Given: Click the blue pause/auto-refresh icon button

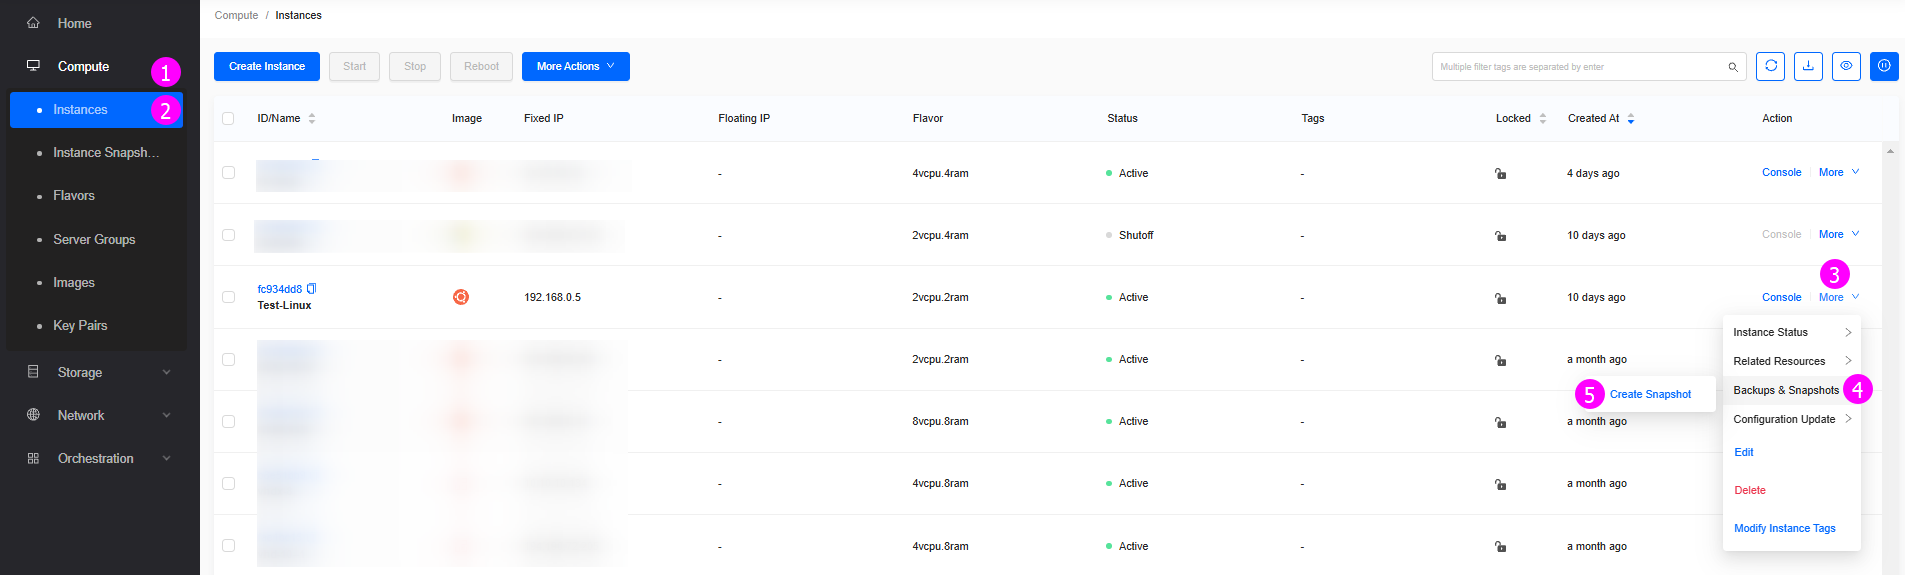Looking at the screenshot, I should [1884, 66].
